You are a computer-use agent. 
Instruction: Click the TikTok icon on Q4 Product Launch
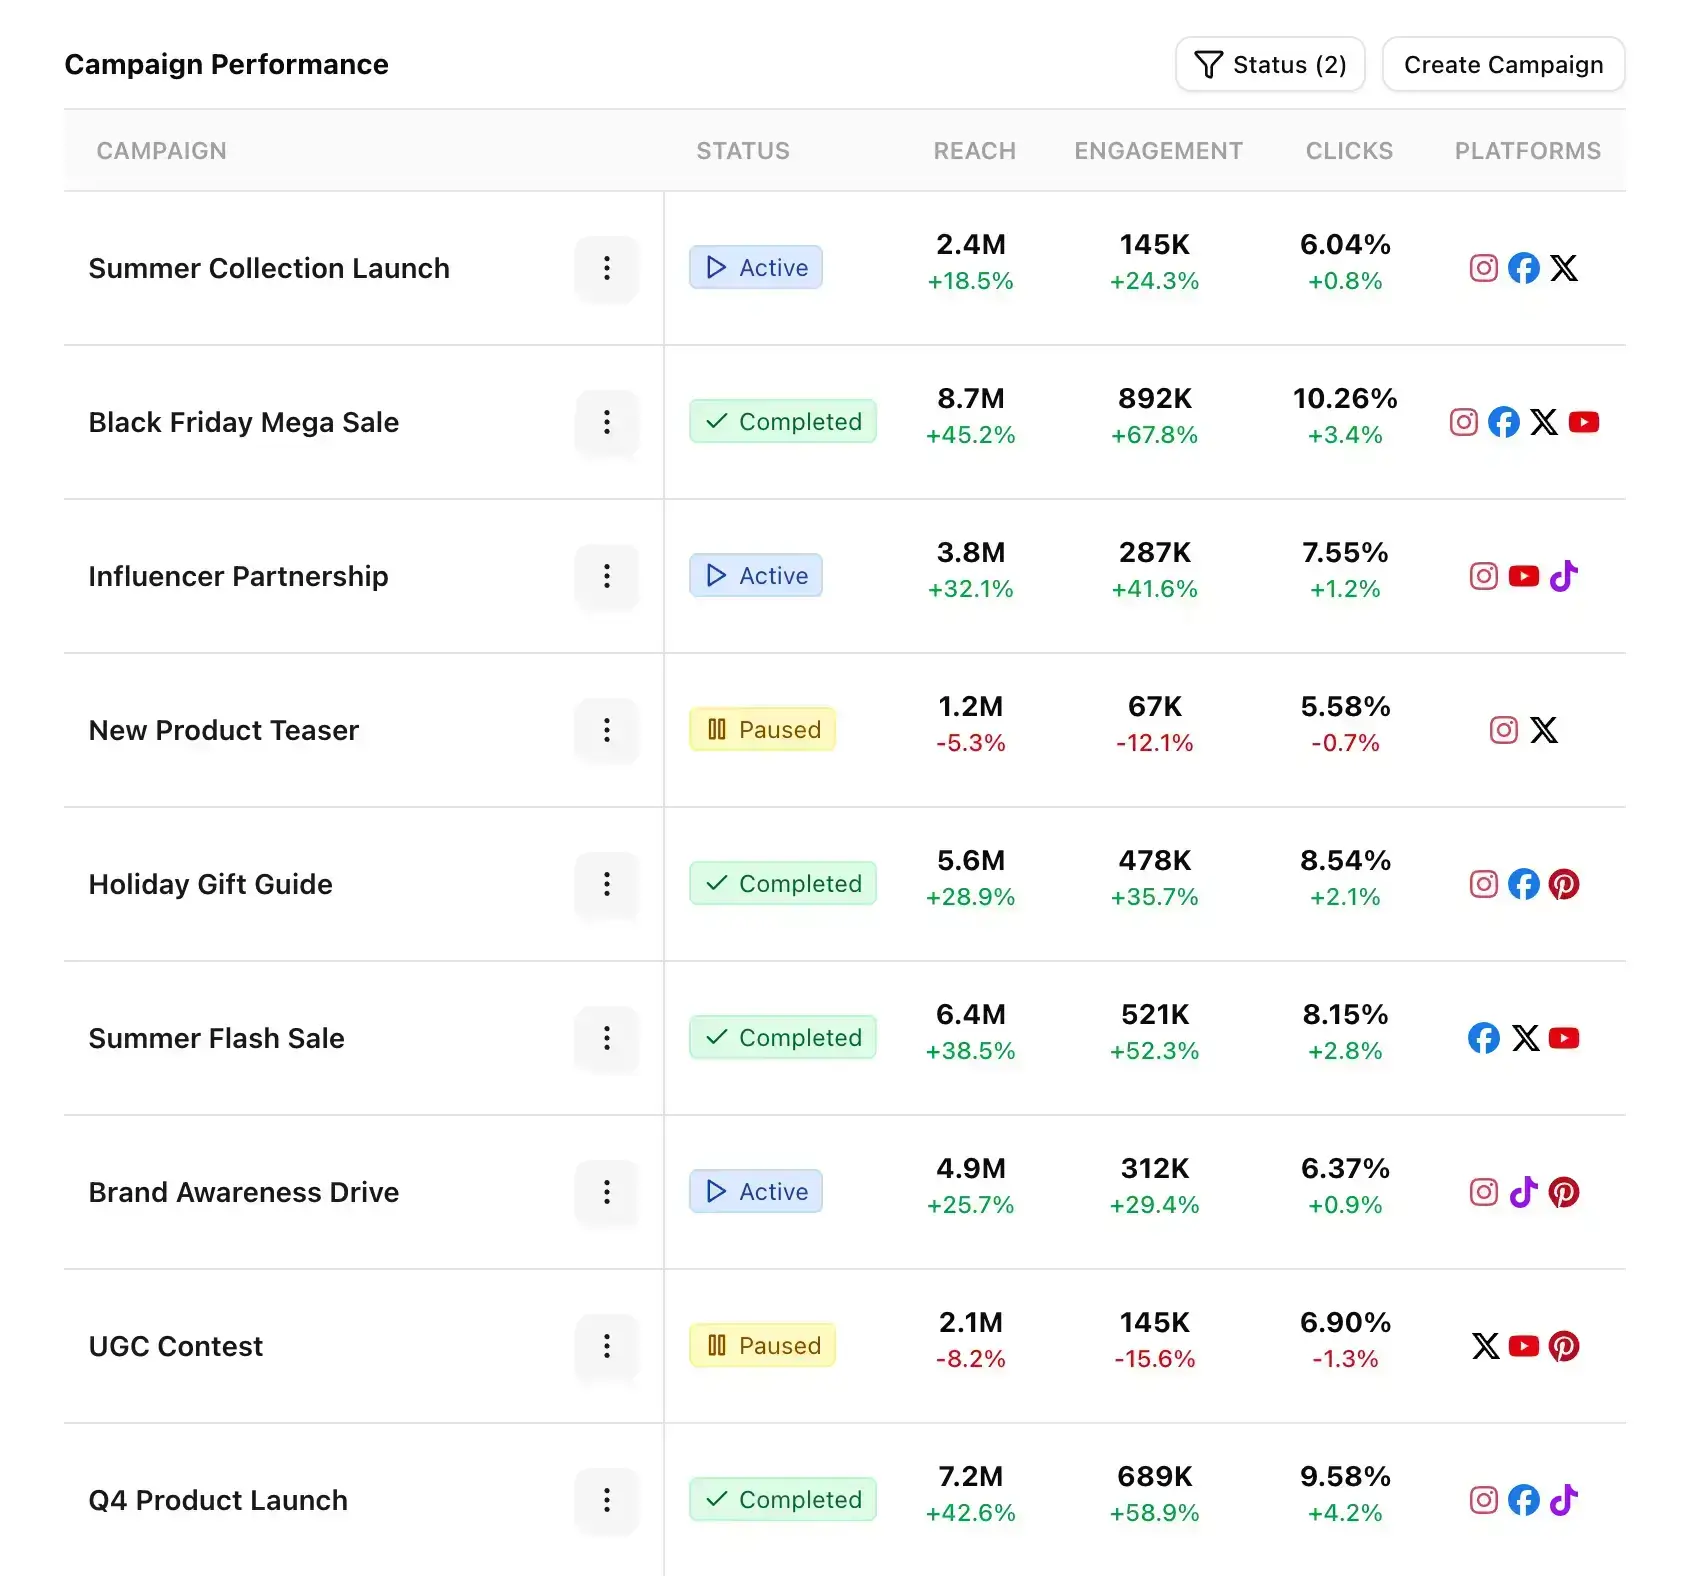(x=1565, y=1499)
